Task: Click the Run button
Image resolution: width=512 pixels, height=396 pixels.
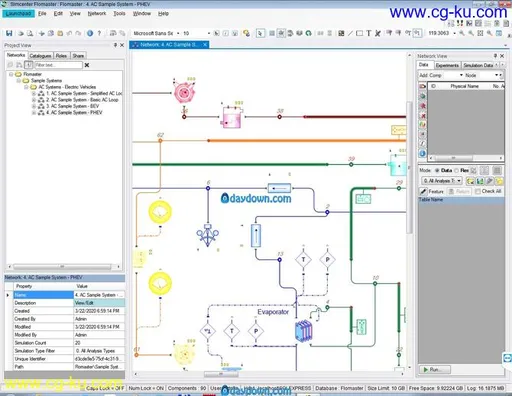Action: [435, 369]
